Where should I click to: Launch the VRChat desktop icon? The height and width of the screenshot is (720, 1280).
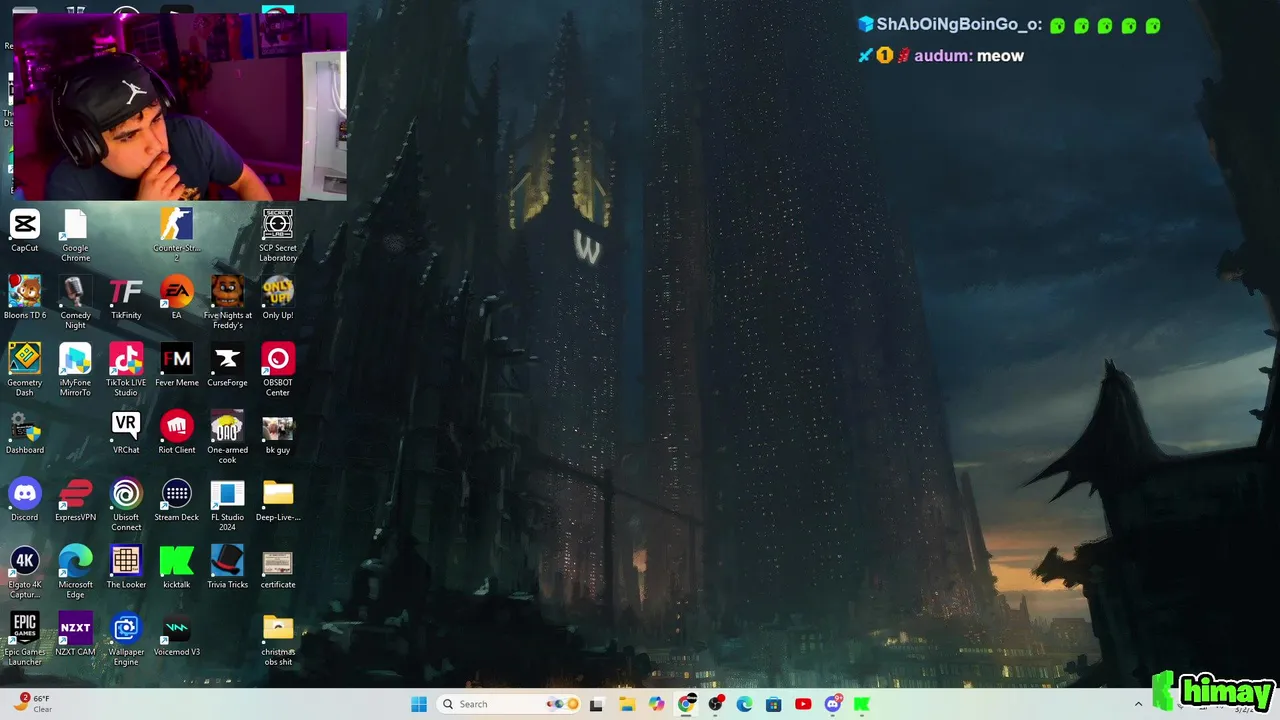click(126, 433)
